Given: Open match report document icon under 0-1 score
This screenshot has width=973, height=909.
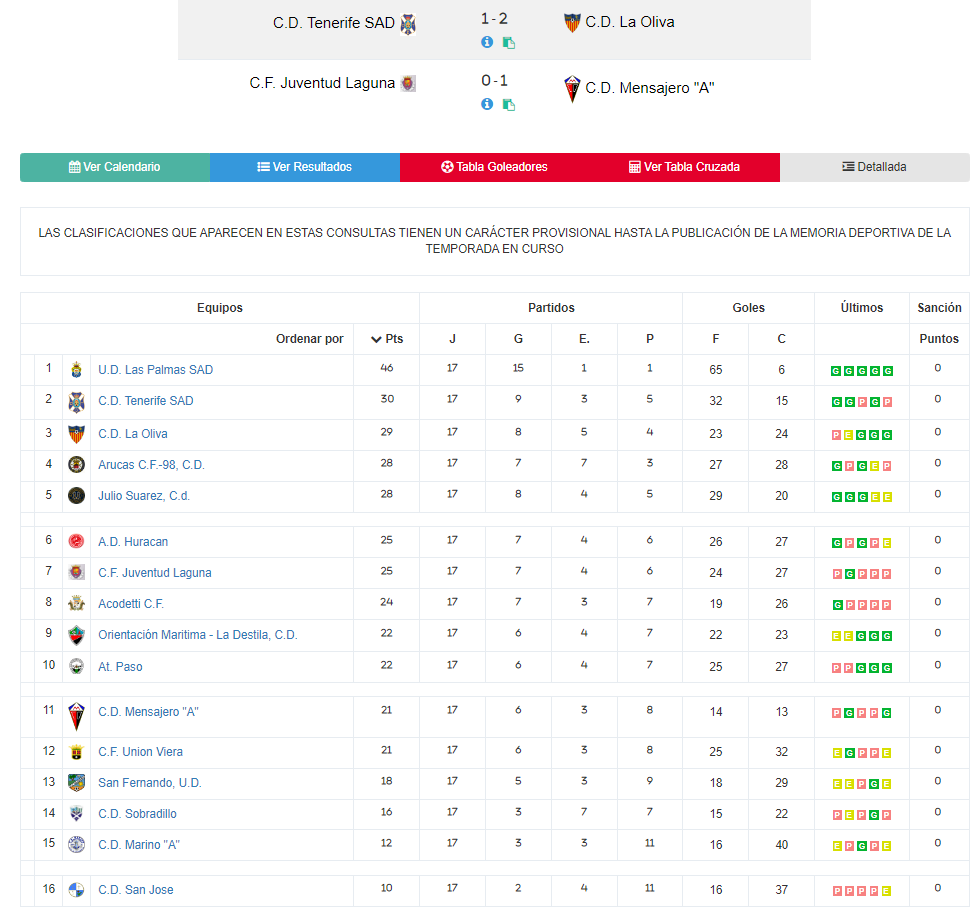Looking at the screenshot, I should click(509, 105).
